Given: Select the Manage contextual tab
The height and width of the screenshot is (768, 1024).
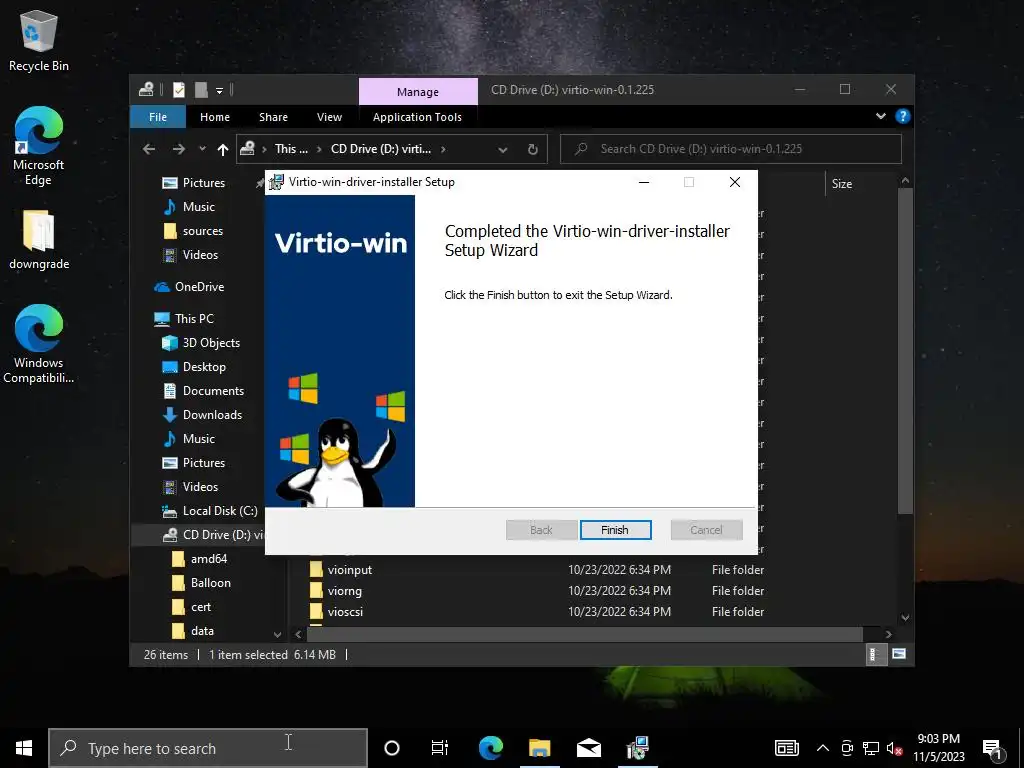Looking at the screenshot, I should click(x=418, y=91).
